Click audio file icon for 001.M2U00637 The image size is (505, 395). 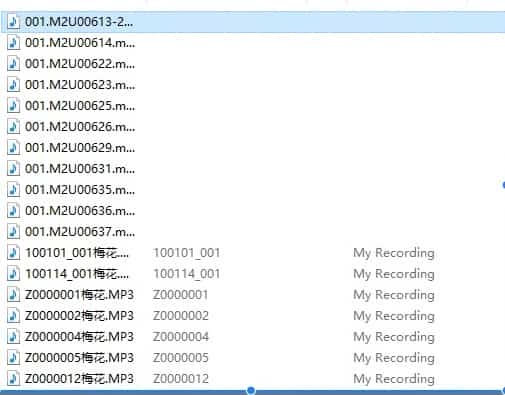coord(13,232)
